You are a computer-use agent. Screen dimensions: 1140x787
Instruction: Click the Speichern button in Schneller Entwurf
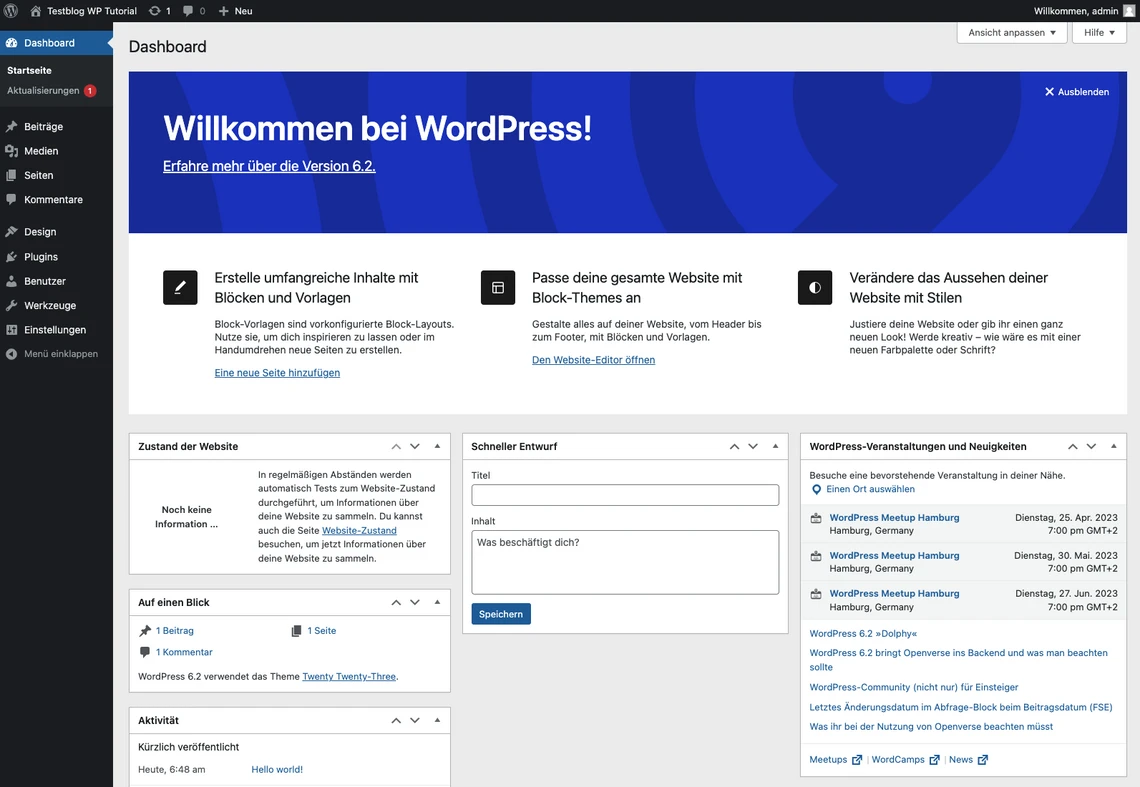(500, 613)
